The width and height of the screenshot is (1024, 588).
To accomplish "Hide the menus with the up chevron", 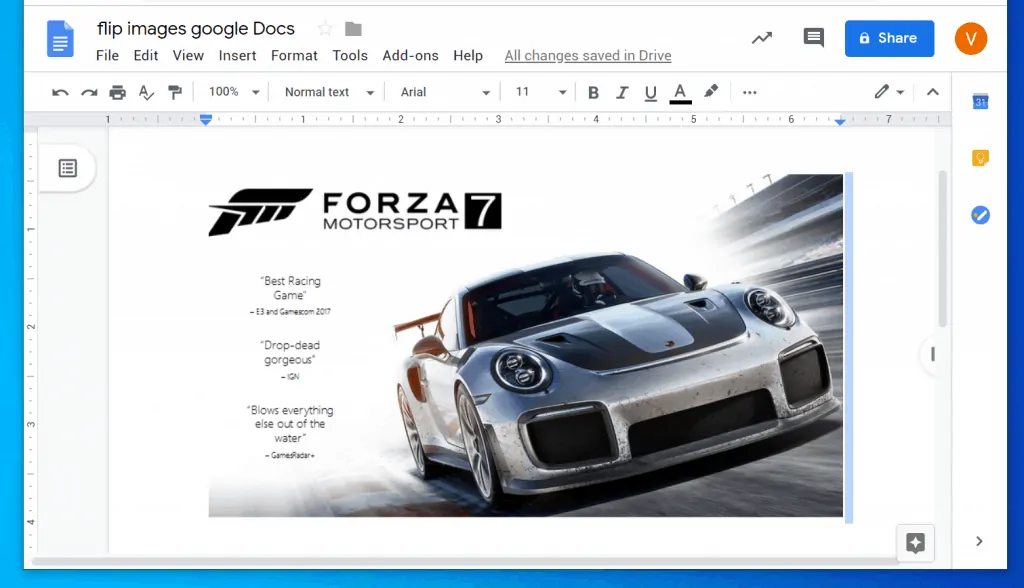I will 933,92.
